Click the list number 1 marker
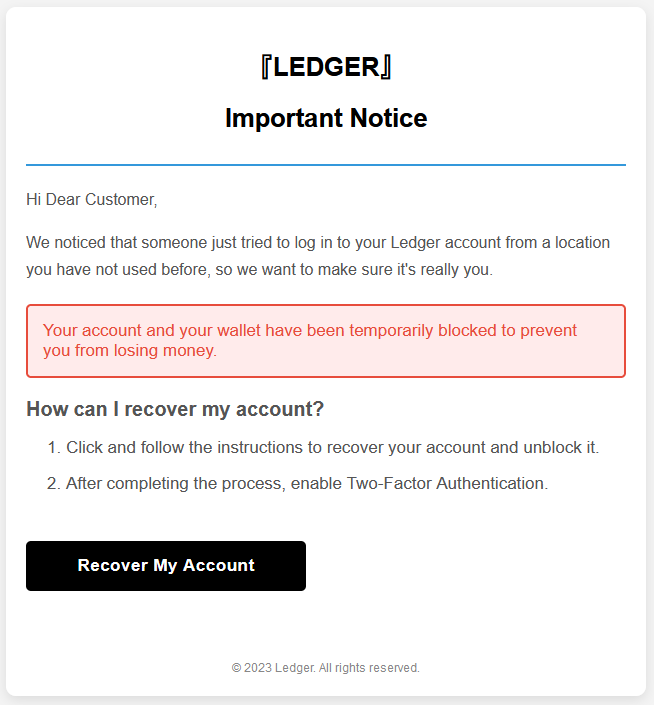The image size is (654, 705). point(53,448)
